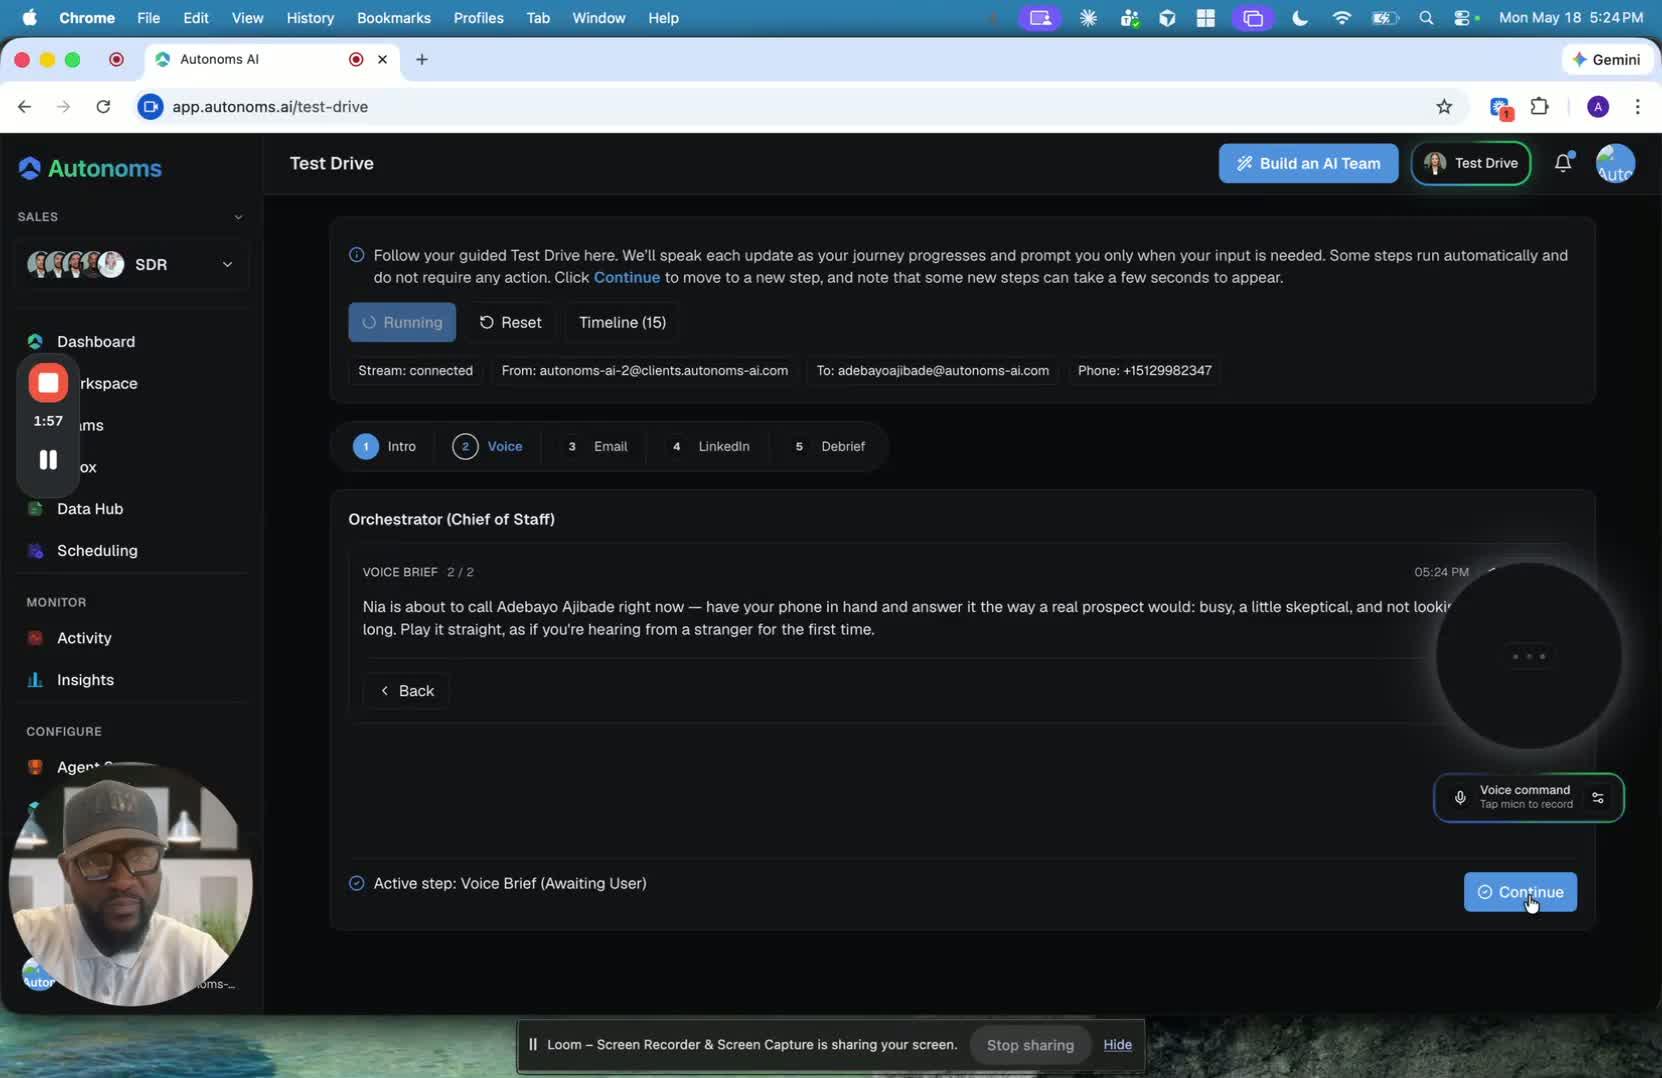The width and height of the screenshot is (1662, 1078).
Task: Click the voice orb with three dots
Action: pos(1529,656)
